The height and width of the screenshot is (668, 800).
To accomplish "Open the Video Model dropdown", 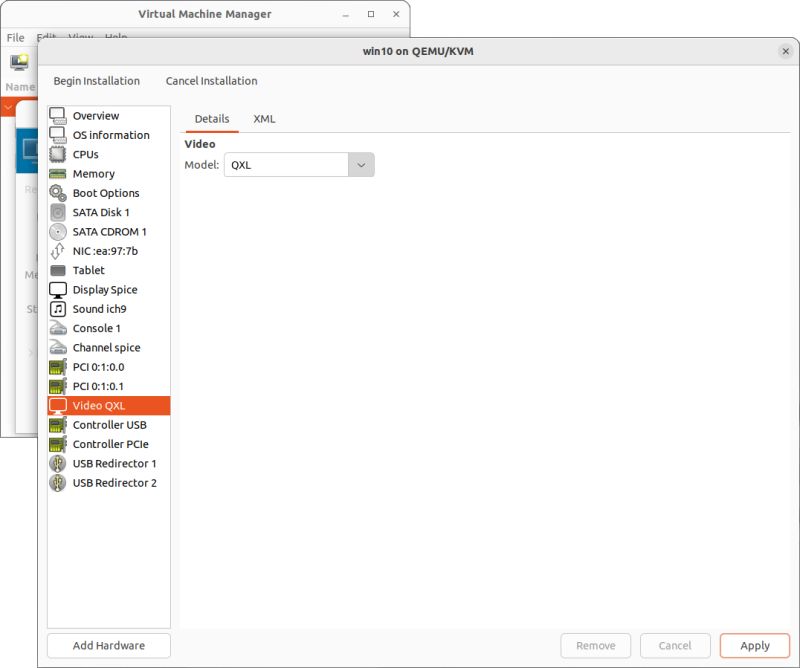I will point(361,164).
